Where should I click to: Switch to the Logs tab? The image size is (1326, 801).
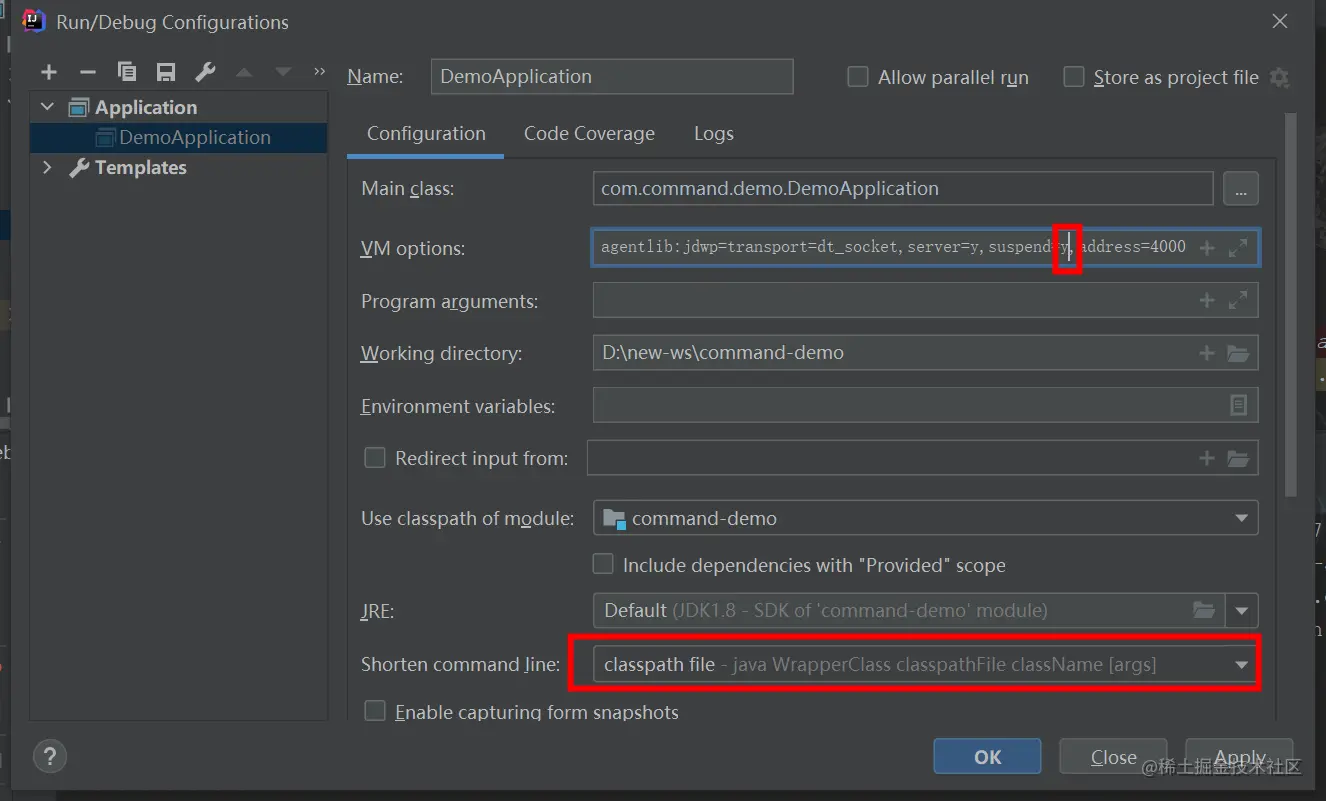[714, 134]
